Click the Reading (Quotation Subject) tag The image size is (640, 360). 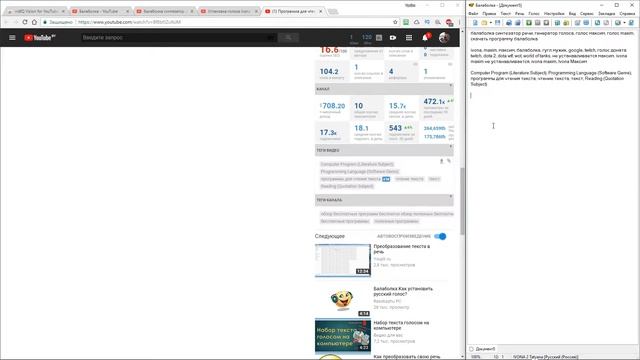tap(347, 186)
